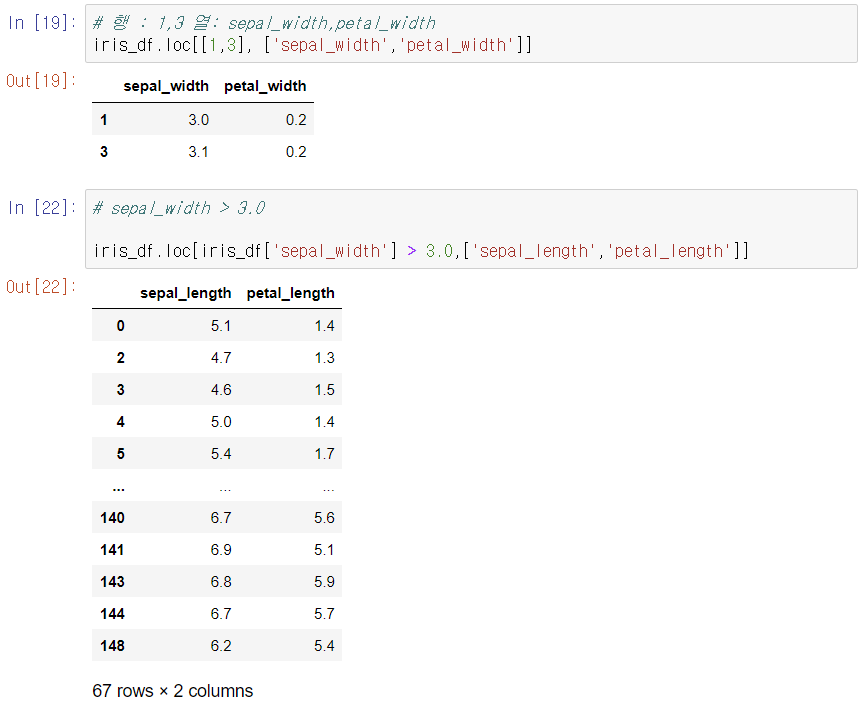
Task: Select the In [22] prompt label
Action: [x=42, y=208]
